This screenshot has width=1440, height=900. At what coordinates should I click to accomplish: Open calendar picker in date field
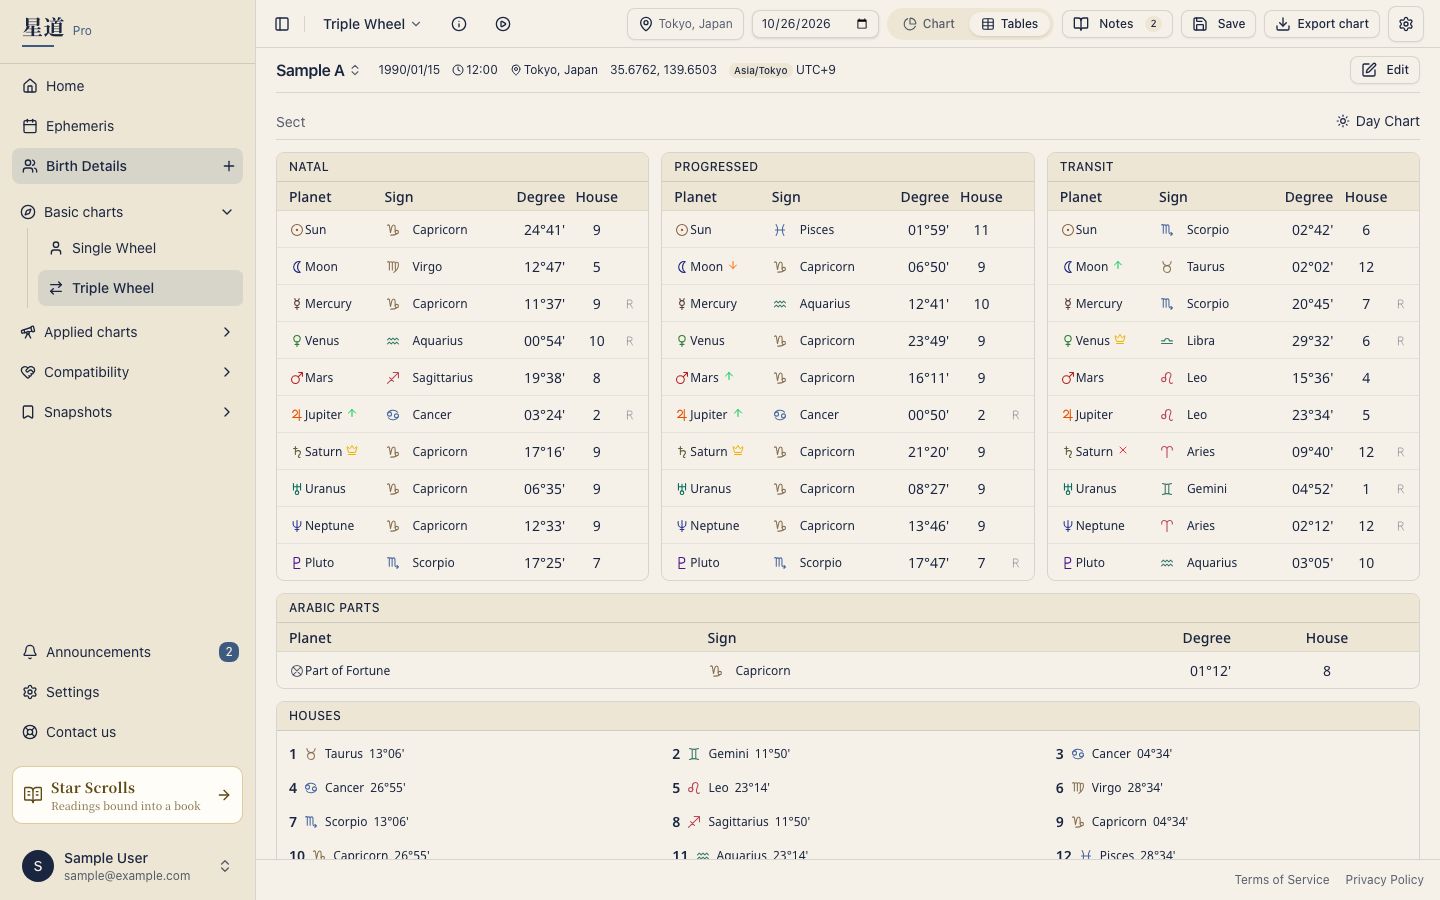pos(862,24)
